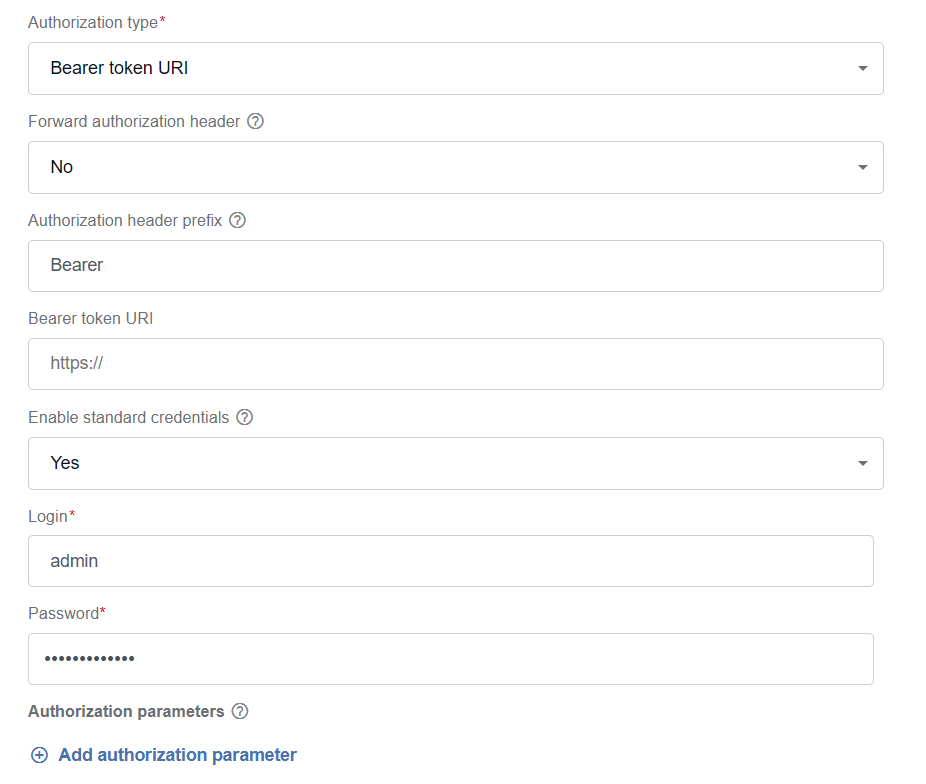Click the arrow on Bearer token URI select
The image size is (926, 784).
(x=863, y=68)
